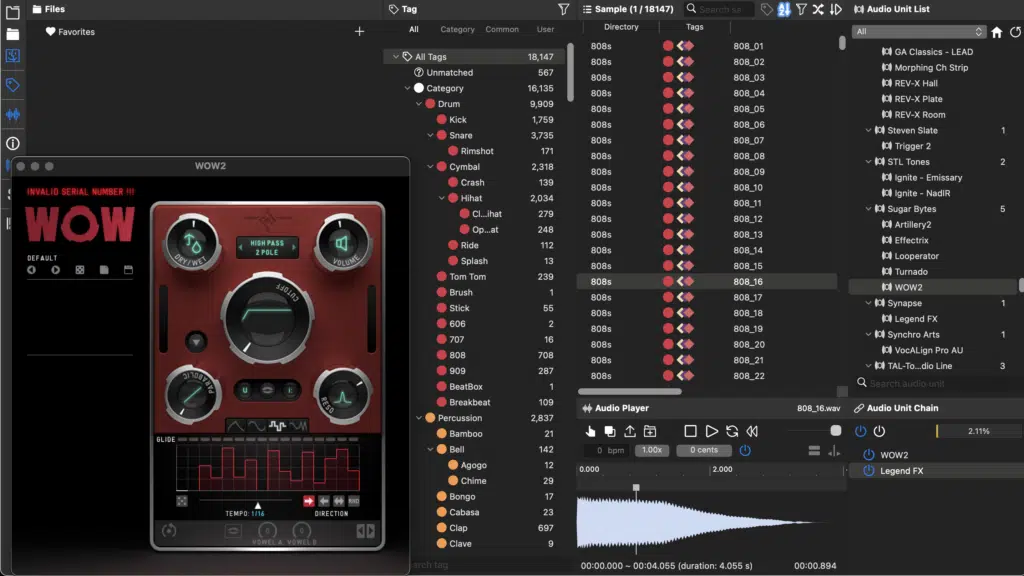1024x576 pixels.
Task: Set WOW2 direction to forward arrow
Action: point(308,501)
